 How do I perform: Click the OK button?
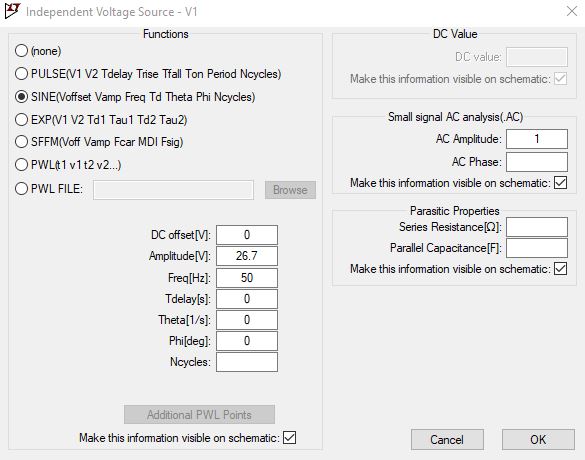(538, 439)
